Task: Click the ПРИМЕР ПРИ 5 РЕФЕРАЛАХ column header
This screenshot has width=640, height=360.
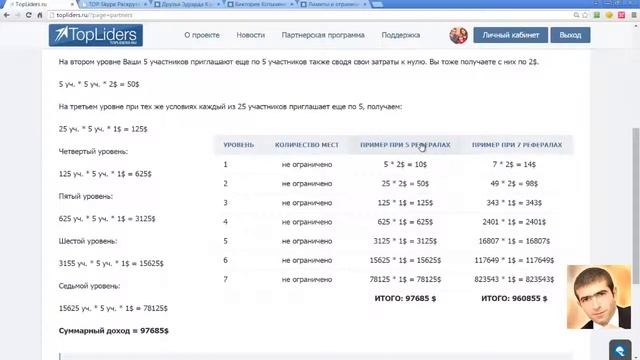Action: [x=405, y=145]
